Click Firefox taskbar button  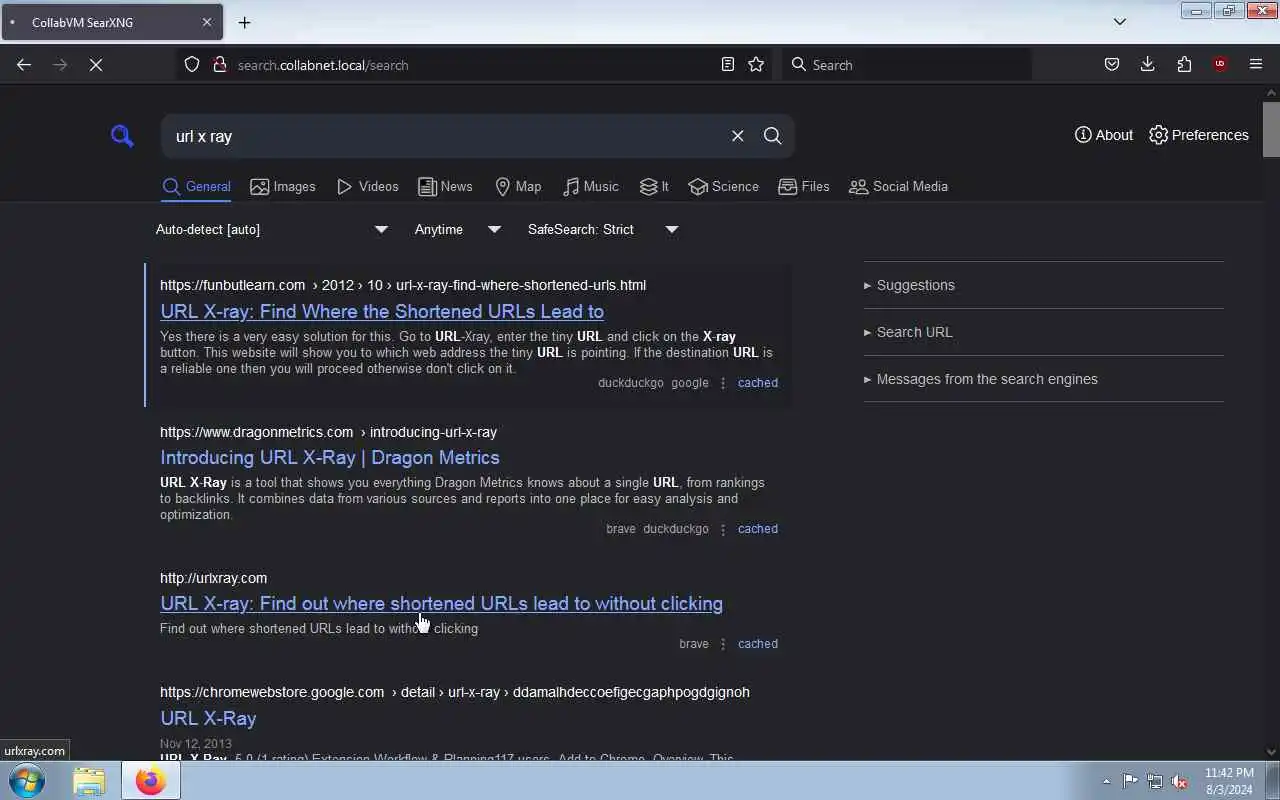pos(151,780)
